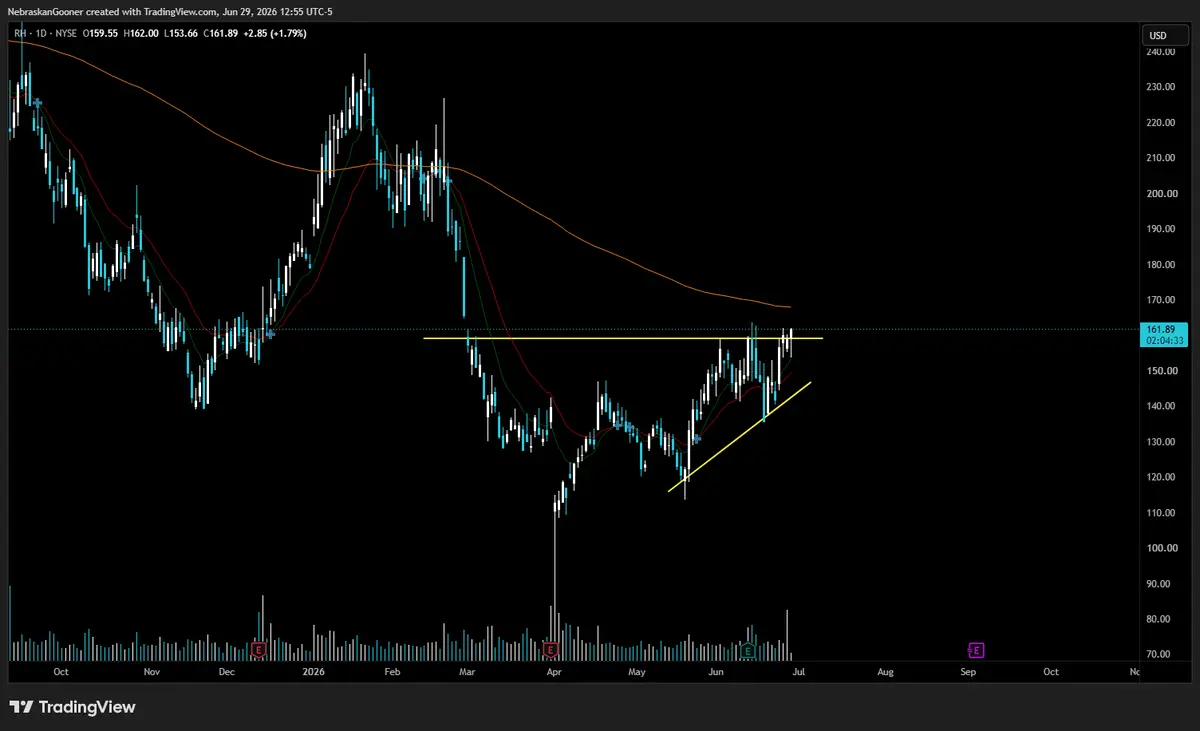Click the 2026 label on time axis
This screenshot has width=1200, height=731.
[315, 673]
